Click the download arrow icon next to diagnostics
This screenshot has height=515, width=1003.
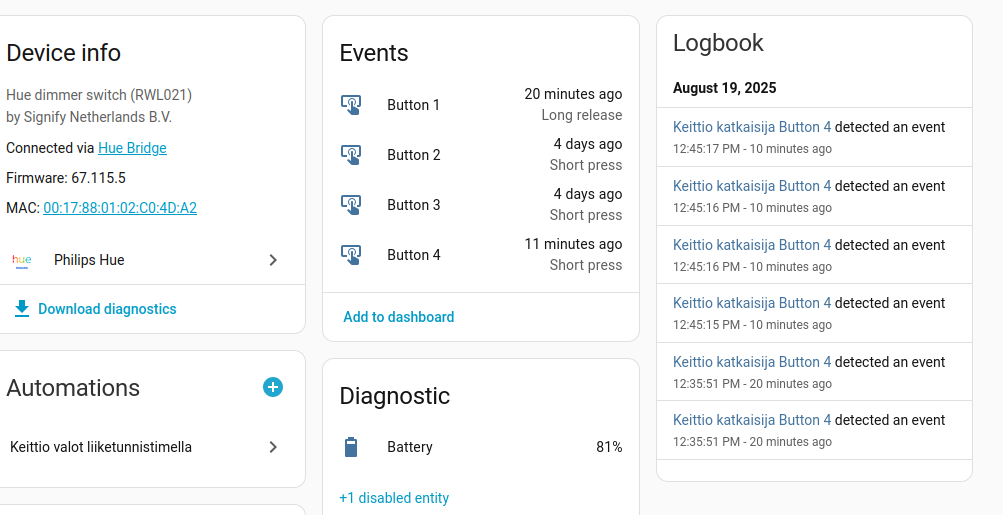[x=22, y=309]
